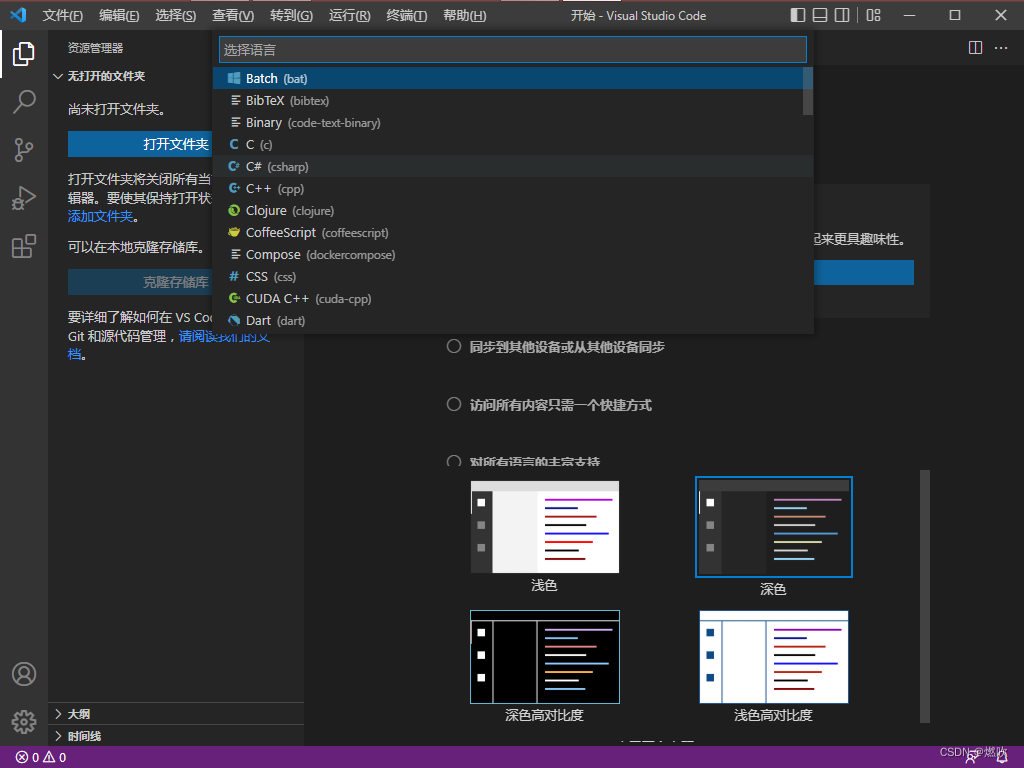Click the 选择语言 input field
The height and width of the screenshot is (768, 1024).
tap(513, 50)
